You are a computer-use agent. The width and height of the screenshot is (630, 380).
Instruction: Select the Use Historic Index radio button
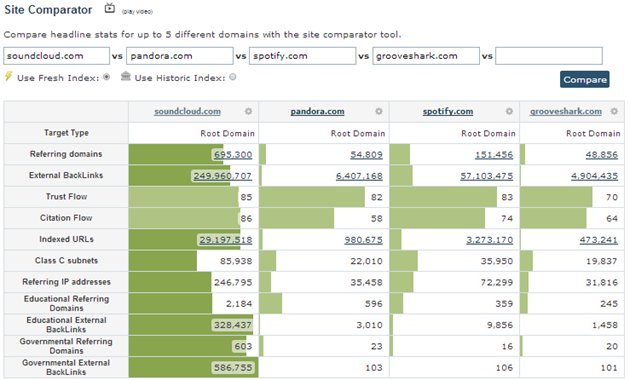tap(233, 77)
